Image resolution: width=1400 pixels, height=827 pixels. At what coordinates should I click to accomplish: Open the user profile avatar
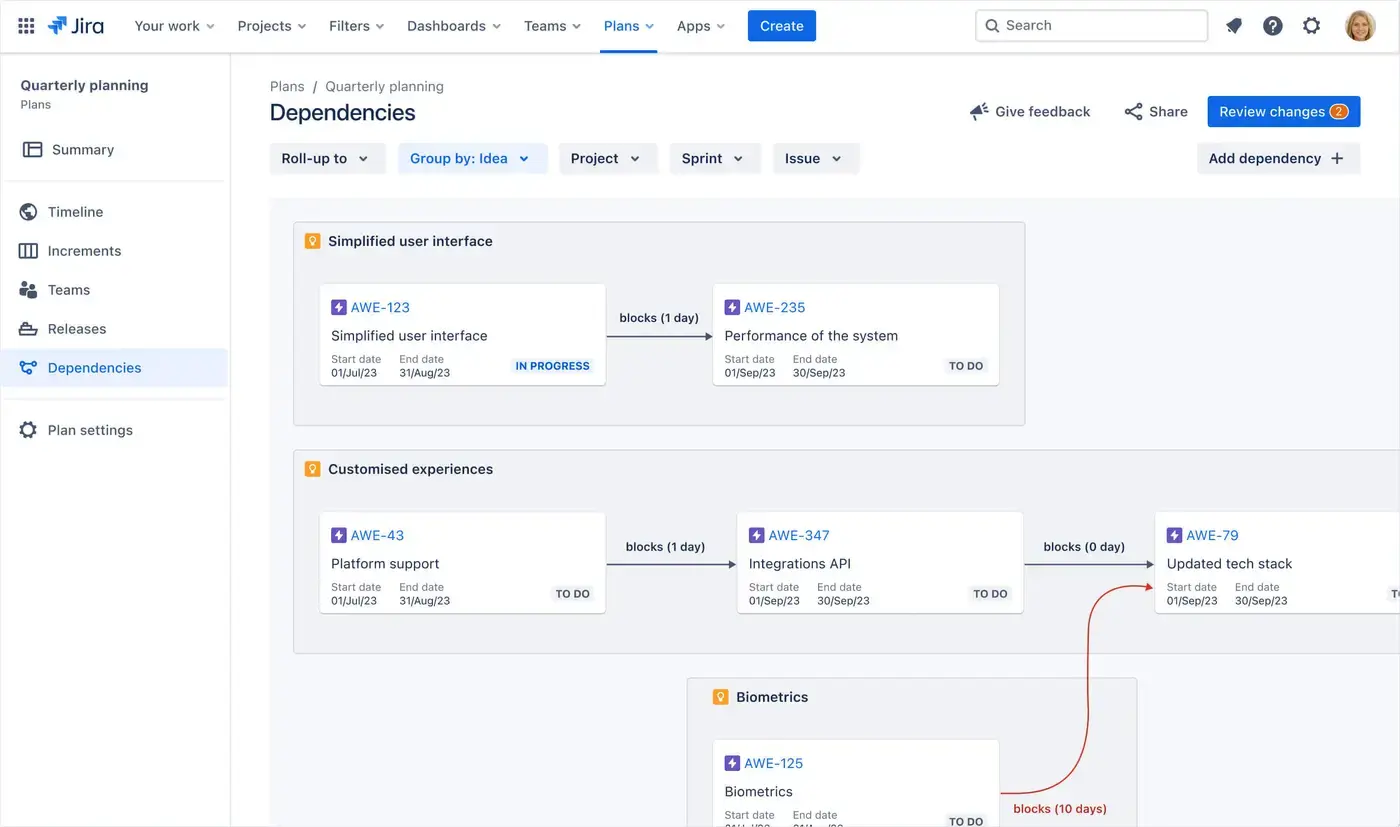(1360, 26)
